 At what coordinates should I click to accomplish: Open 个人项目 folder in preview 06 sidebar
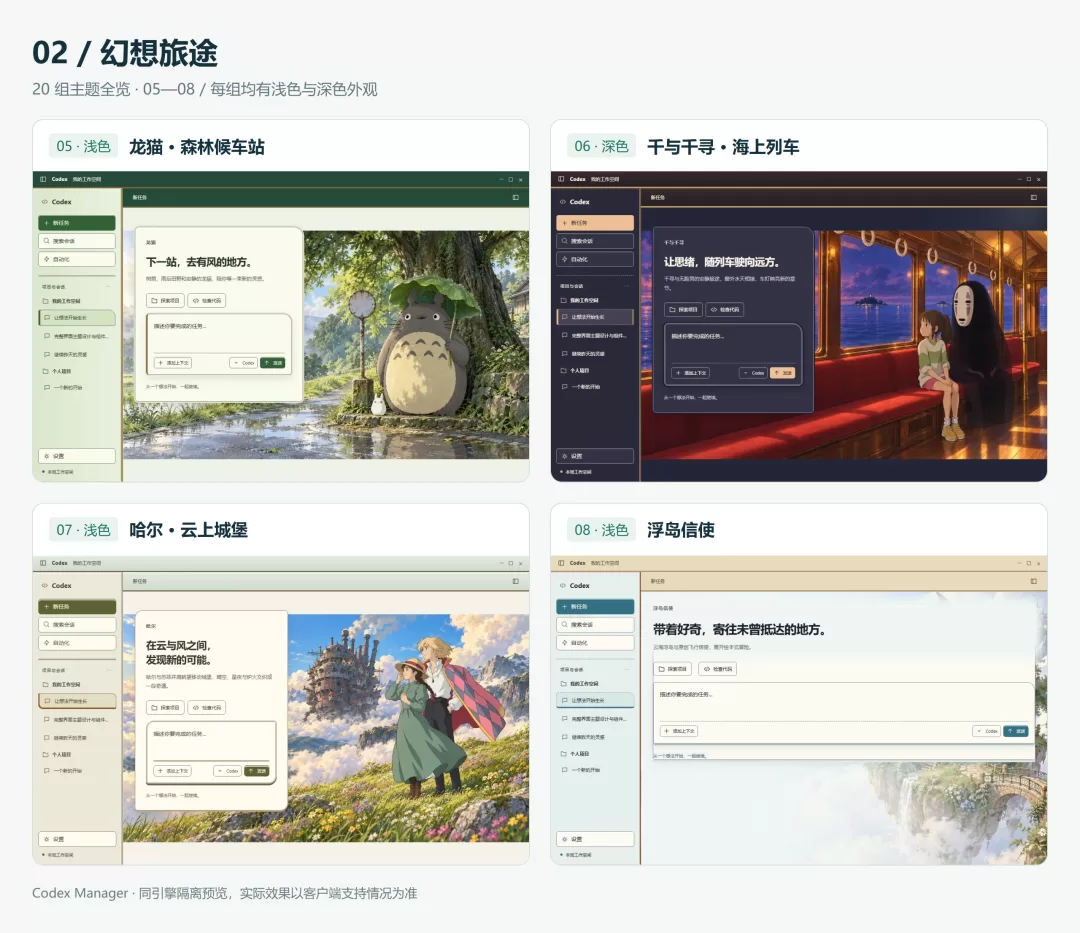576,370
